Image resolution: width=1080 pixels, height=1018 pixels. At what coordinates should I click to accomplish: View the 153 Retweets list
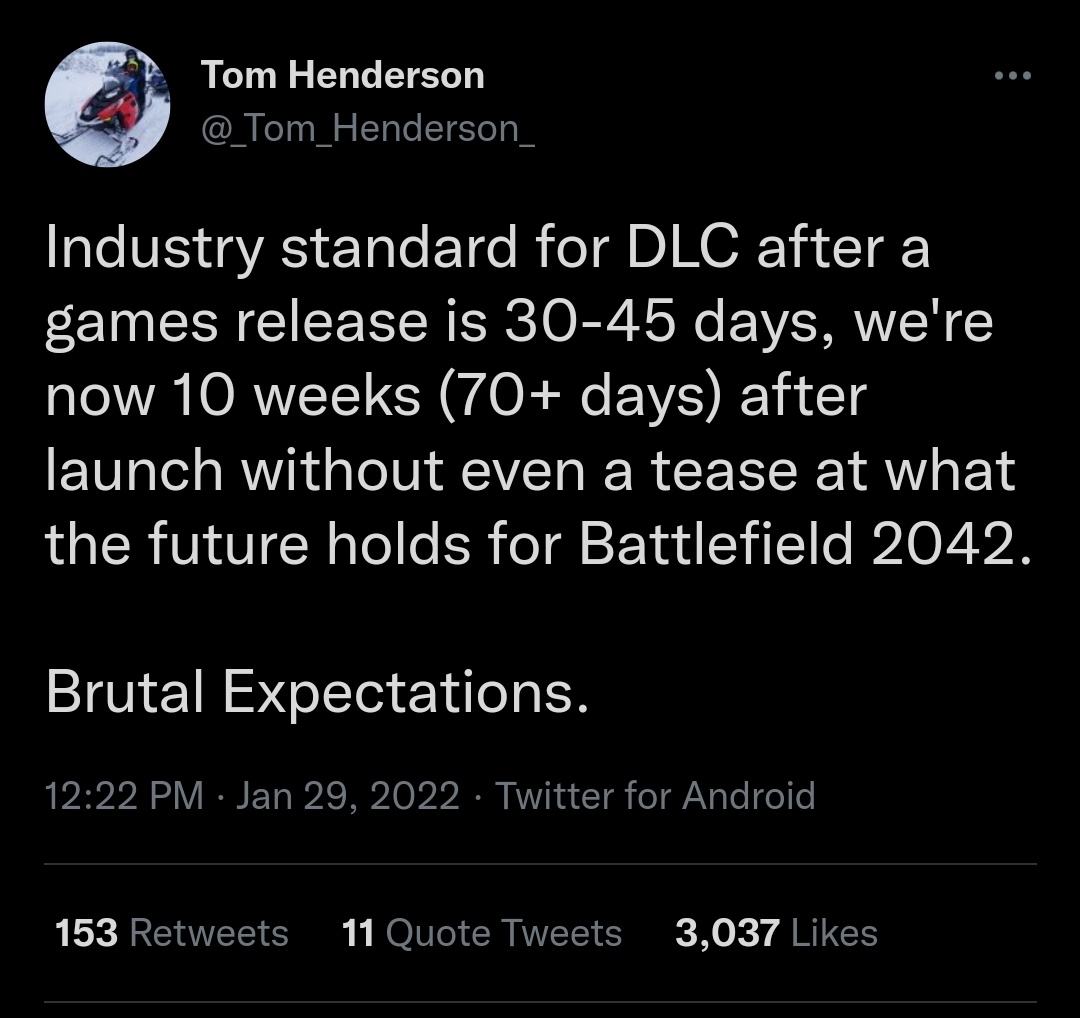(172, 933)
